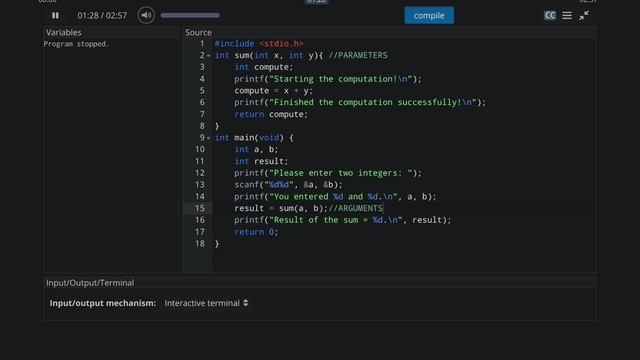Mute the audio with speaker icon

[146, 16]
